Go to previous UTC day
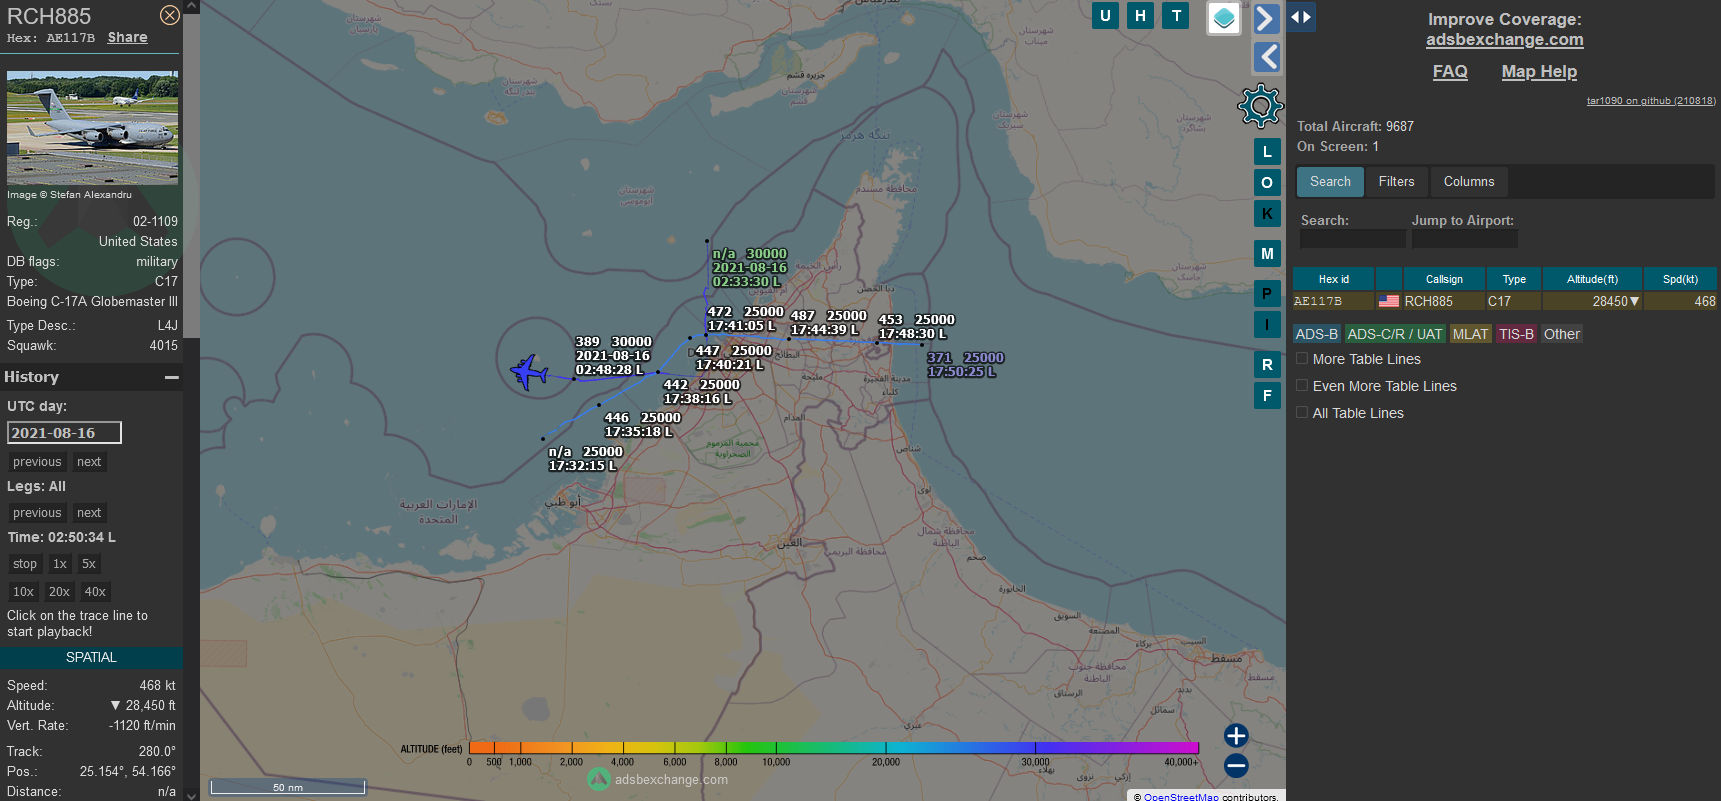 [37, 461]
